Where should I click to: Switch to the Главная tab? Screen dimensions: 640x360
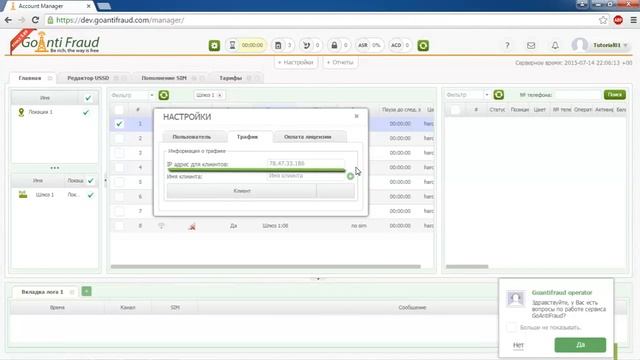(x=30, y=78)
